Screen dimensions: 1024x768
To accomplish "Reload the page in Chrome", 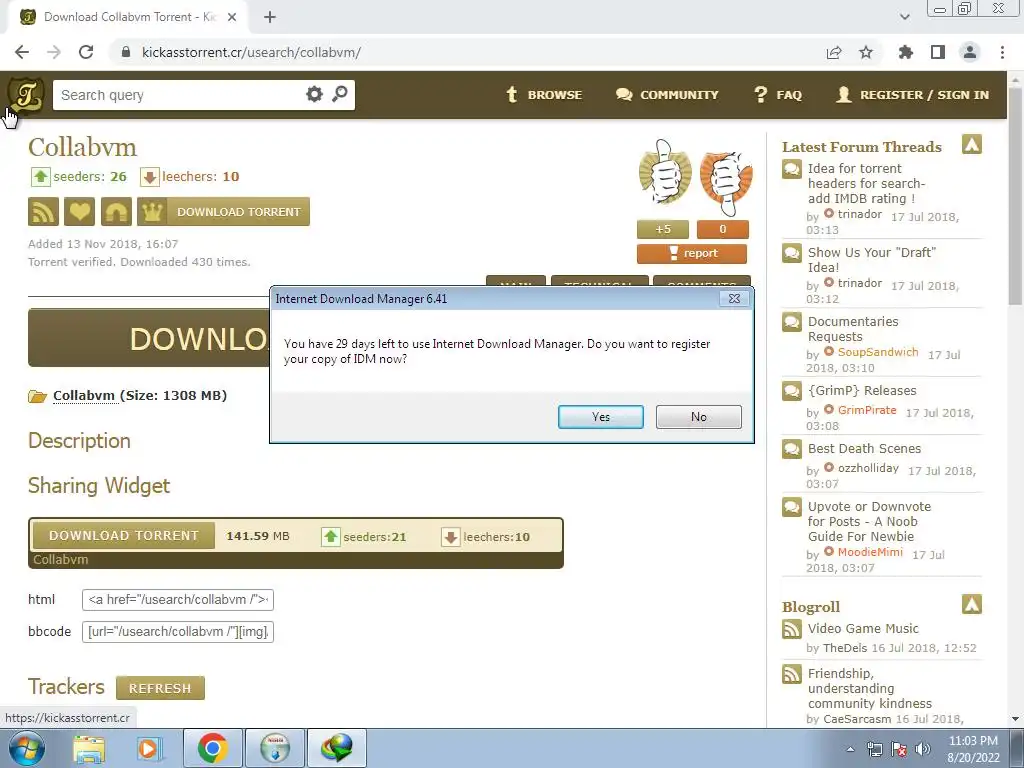I will [x=86, y=52].
